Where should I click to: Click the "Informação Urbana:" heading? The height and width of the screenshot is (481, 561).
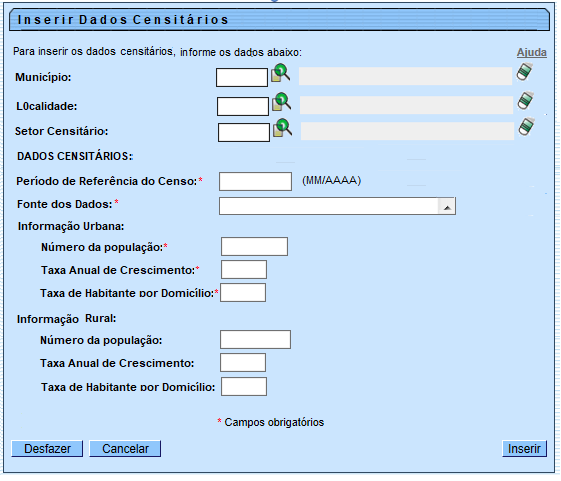pos(71,226)
